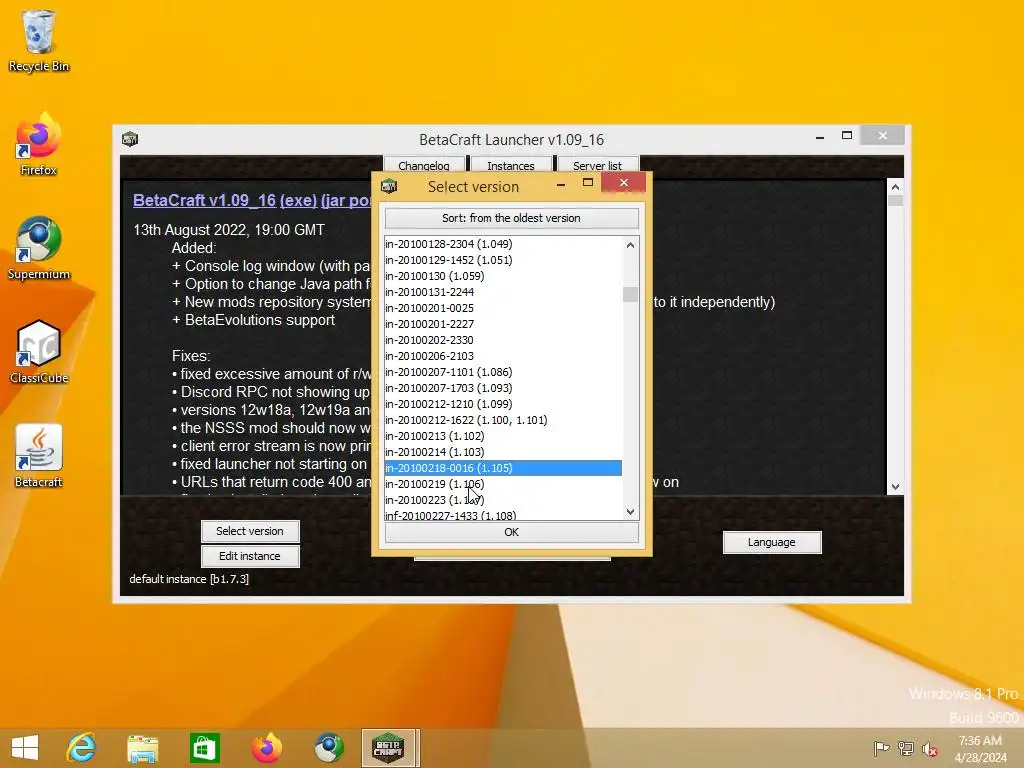Viewport: 1024px width, 768px height.
Task: Toggle sort: from the oldest version
Action: click(x=511, y=218)
